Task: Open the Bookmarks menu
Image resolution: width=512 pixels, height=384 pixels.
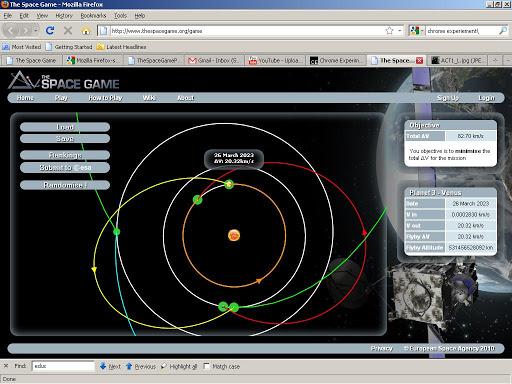Action: click(x=93, y=15)
